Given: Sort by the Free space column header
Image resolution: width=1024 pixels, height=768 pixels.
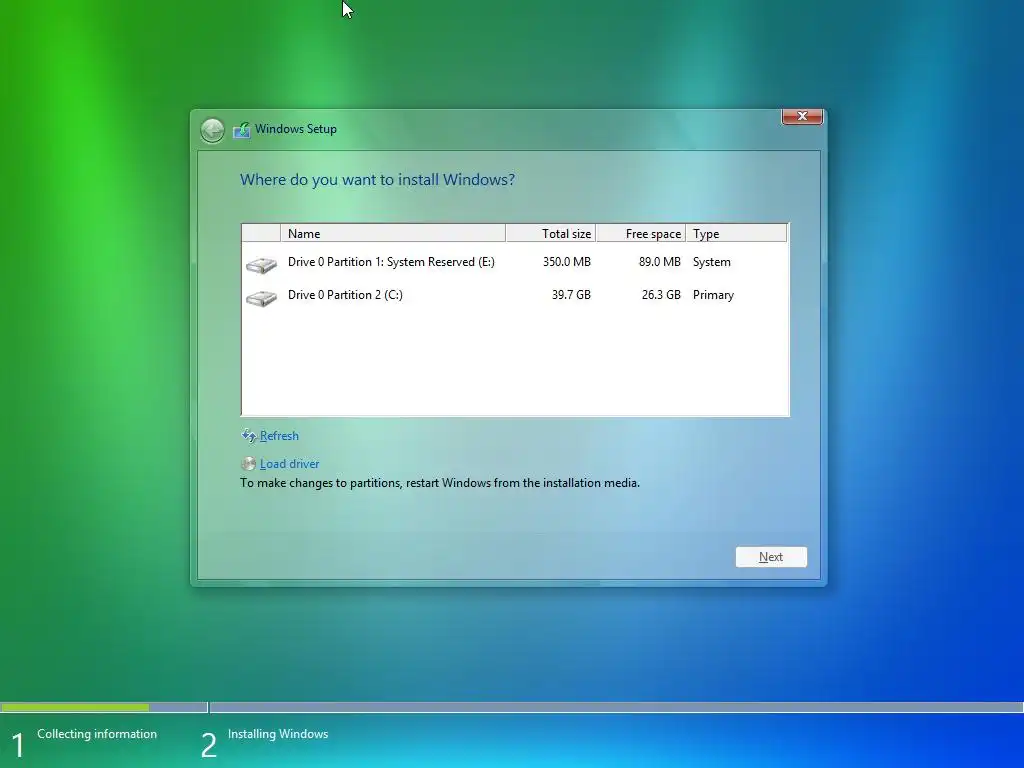Looking at the screenshot, I should click(641, 233).
